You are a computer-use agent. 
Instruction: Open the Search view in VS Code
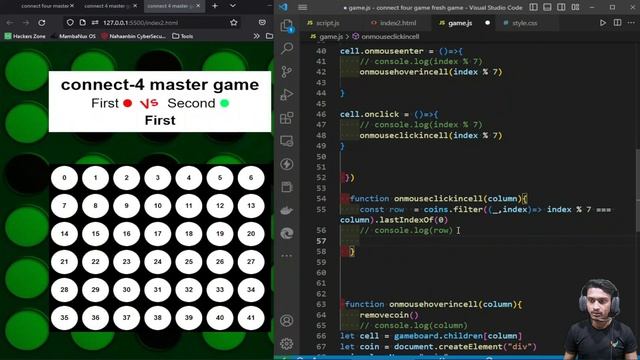[287, 48]
